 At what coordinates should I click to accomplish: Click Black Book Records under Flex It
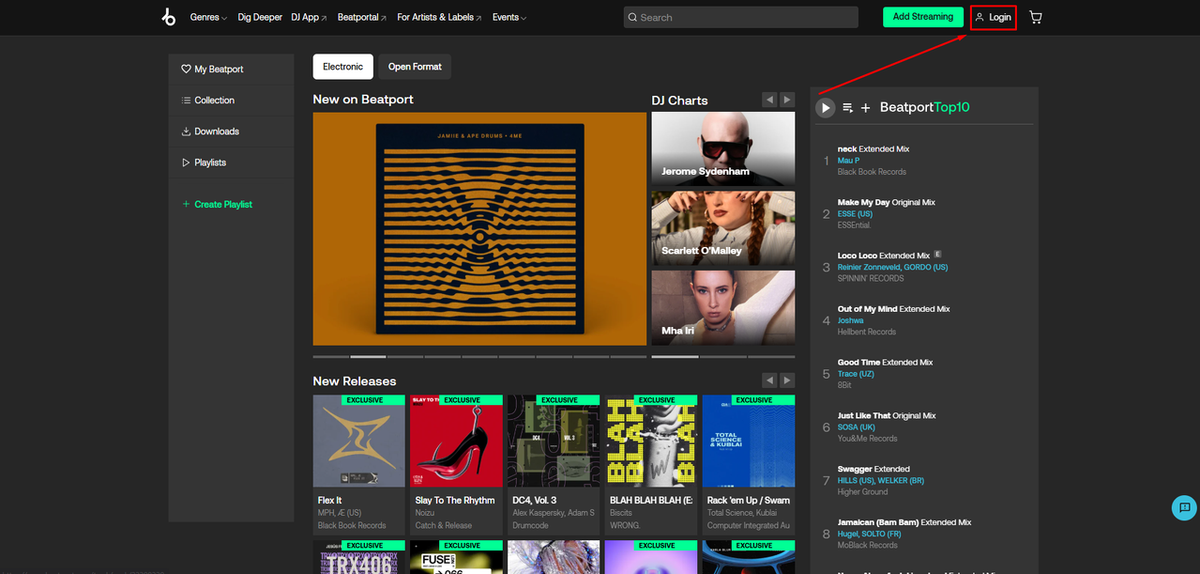pos(352,525)
